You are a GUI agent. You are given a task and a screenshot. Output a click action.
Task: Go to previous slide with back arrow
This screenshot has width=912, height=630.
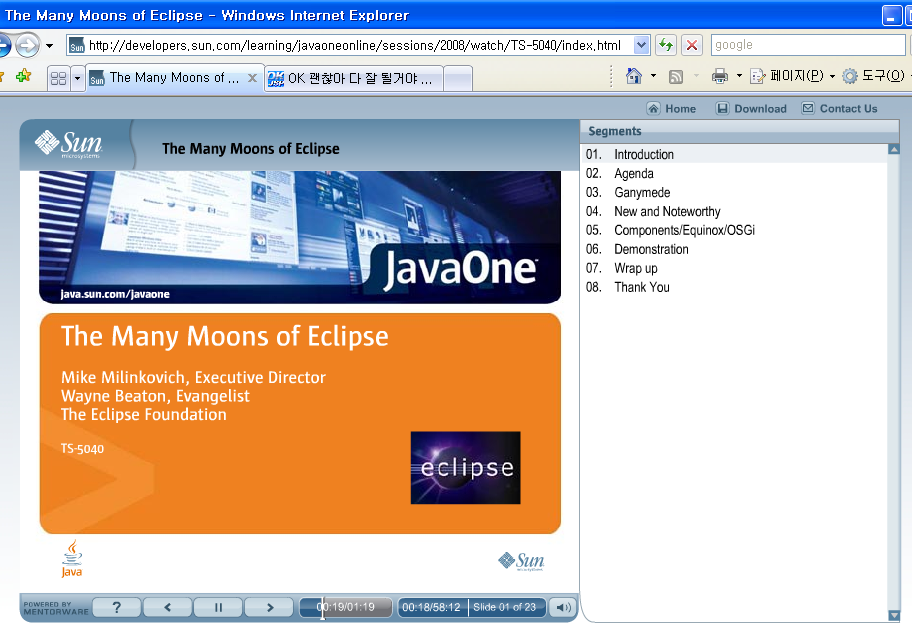(x=168, y=607)
